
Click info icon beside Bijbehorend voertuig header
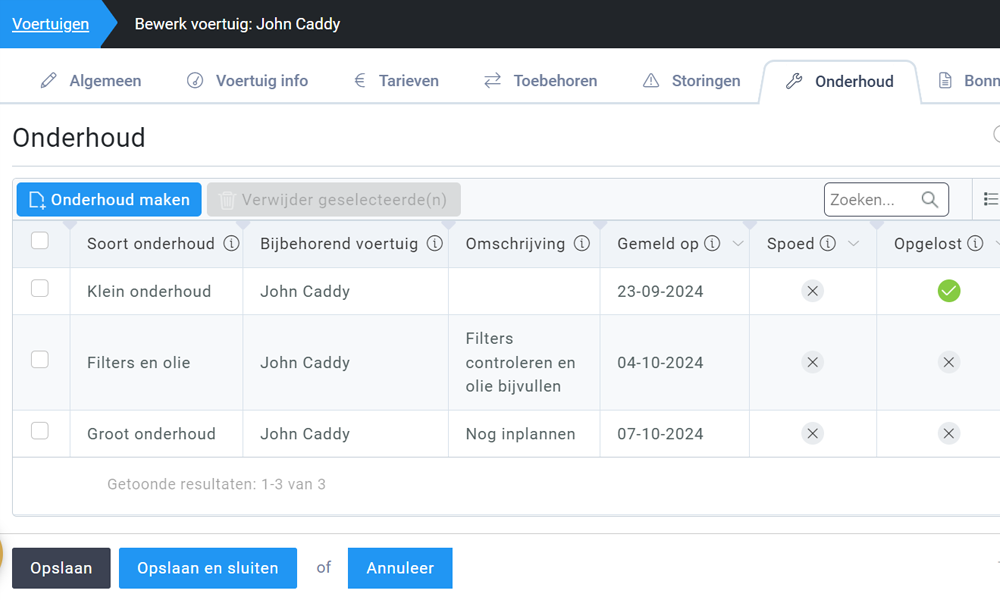(x=435, y=244)
